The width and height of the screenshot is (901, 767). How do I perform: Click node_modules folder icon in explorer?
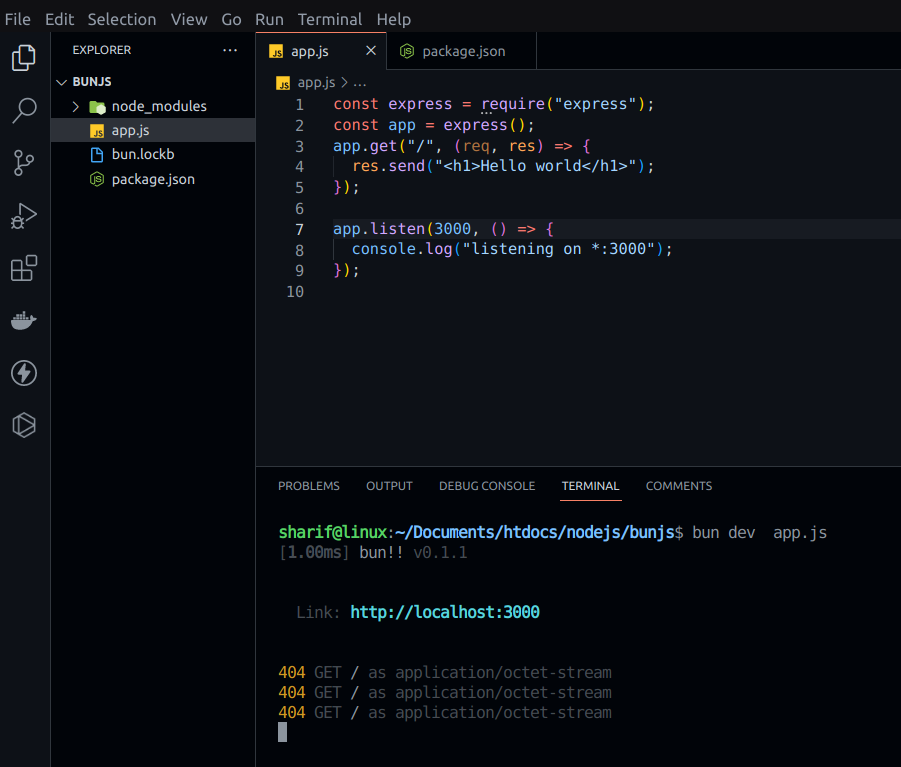tap(98, 107)
